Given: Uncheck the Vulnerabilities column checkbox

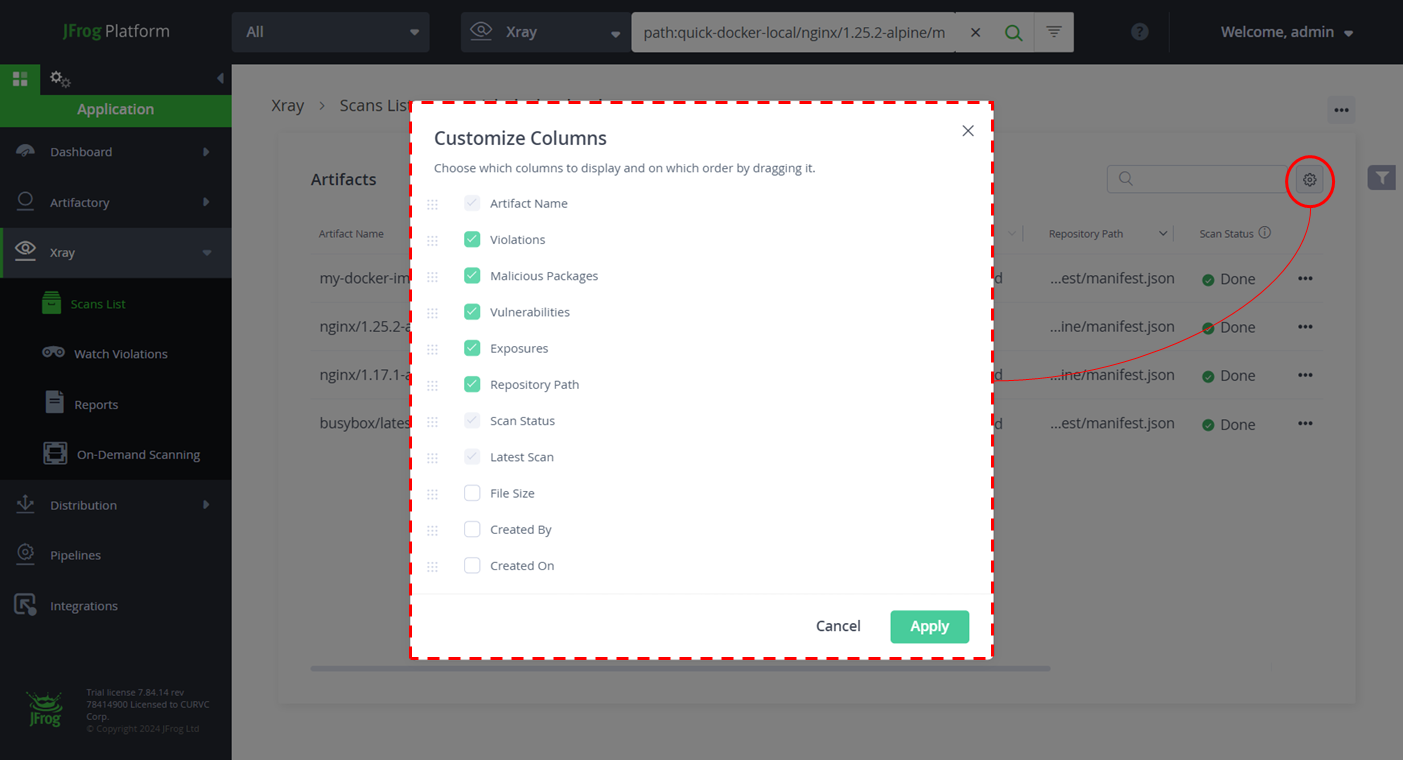Looking at the screenshot, I should [472, 311].
